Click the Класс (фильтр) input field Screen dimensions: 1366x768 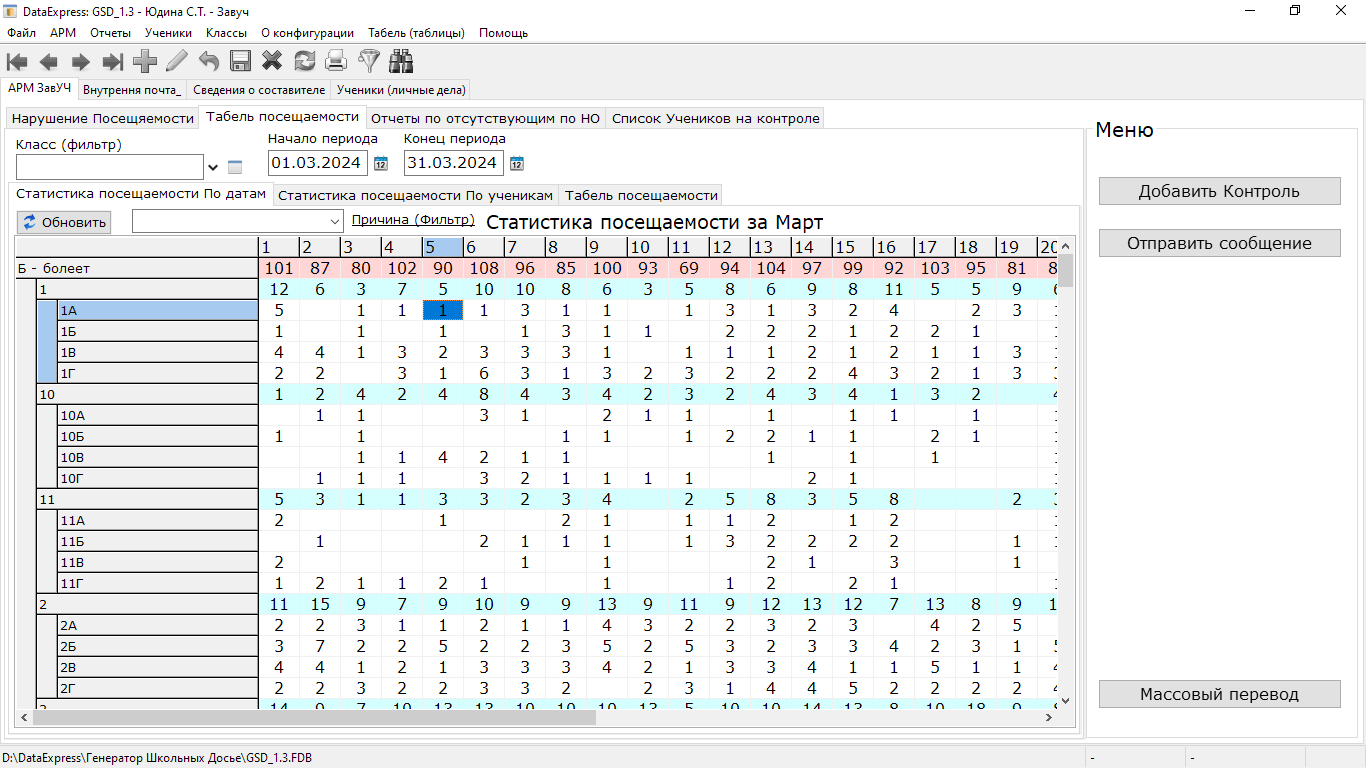coord(110,167)
